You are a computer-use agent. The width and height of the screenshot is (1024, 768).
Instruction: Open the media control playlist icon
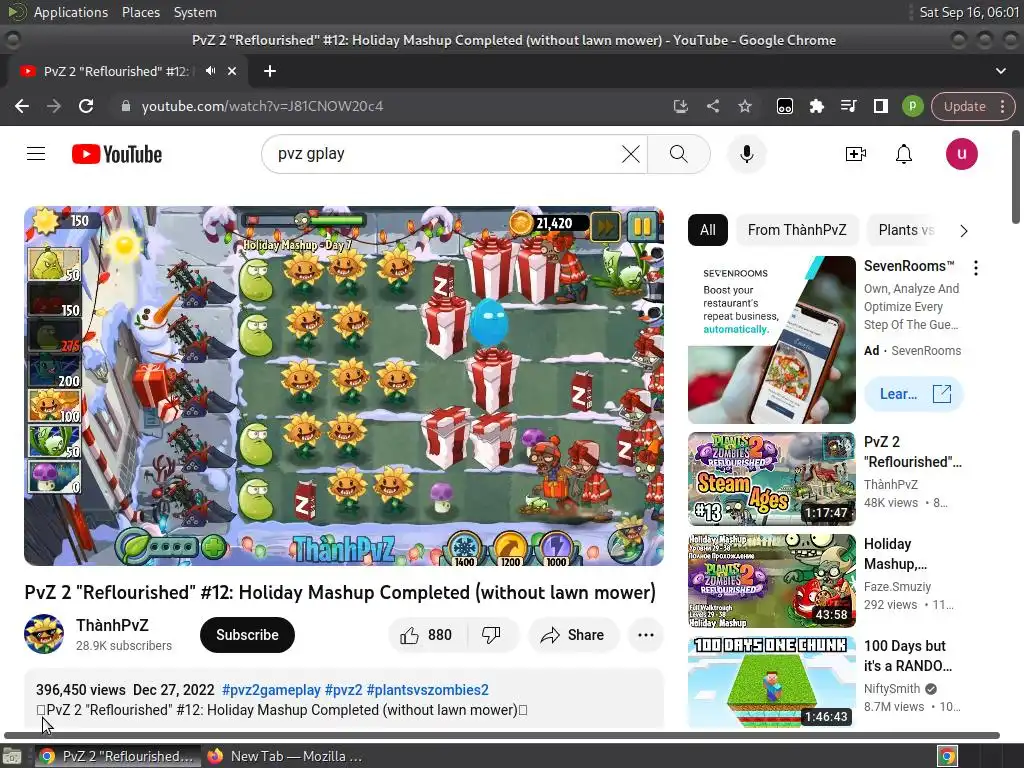coord(848,106)
